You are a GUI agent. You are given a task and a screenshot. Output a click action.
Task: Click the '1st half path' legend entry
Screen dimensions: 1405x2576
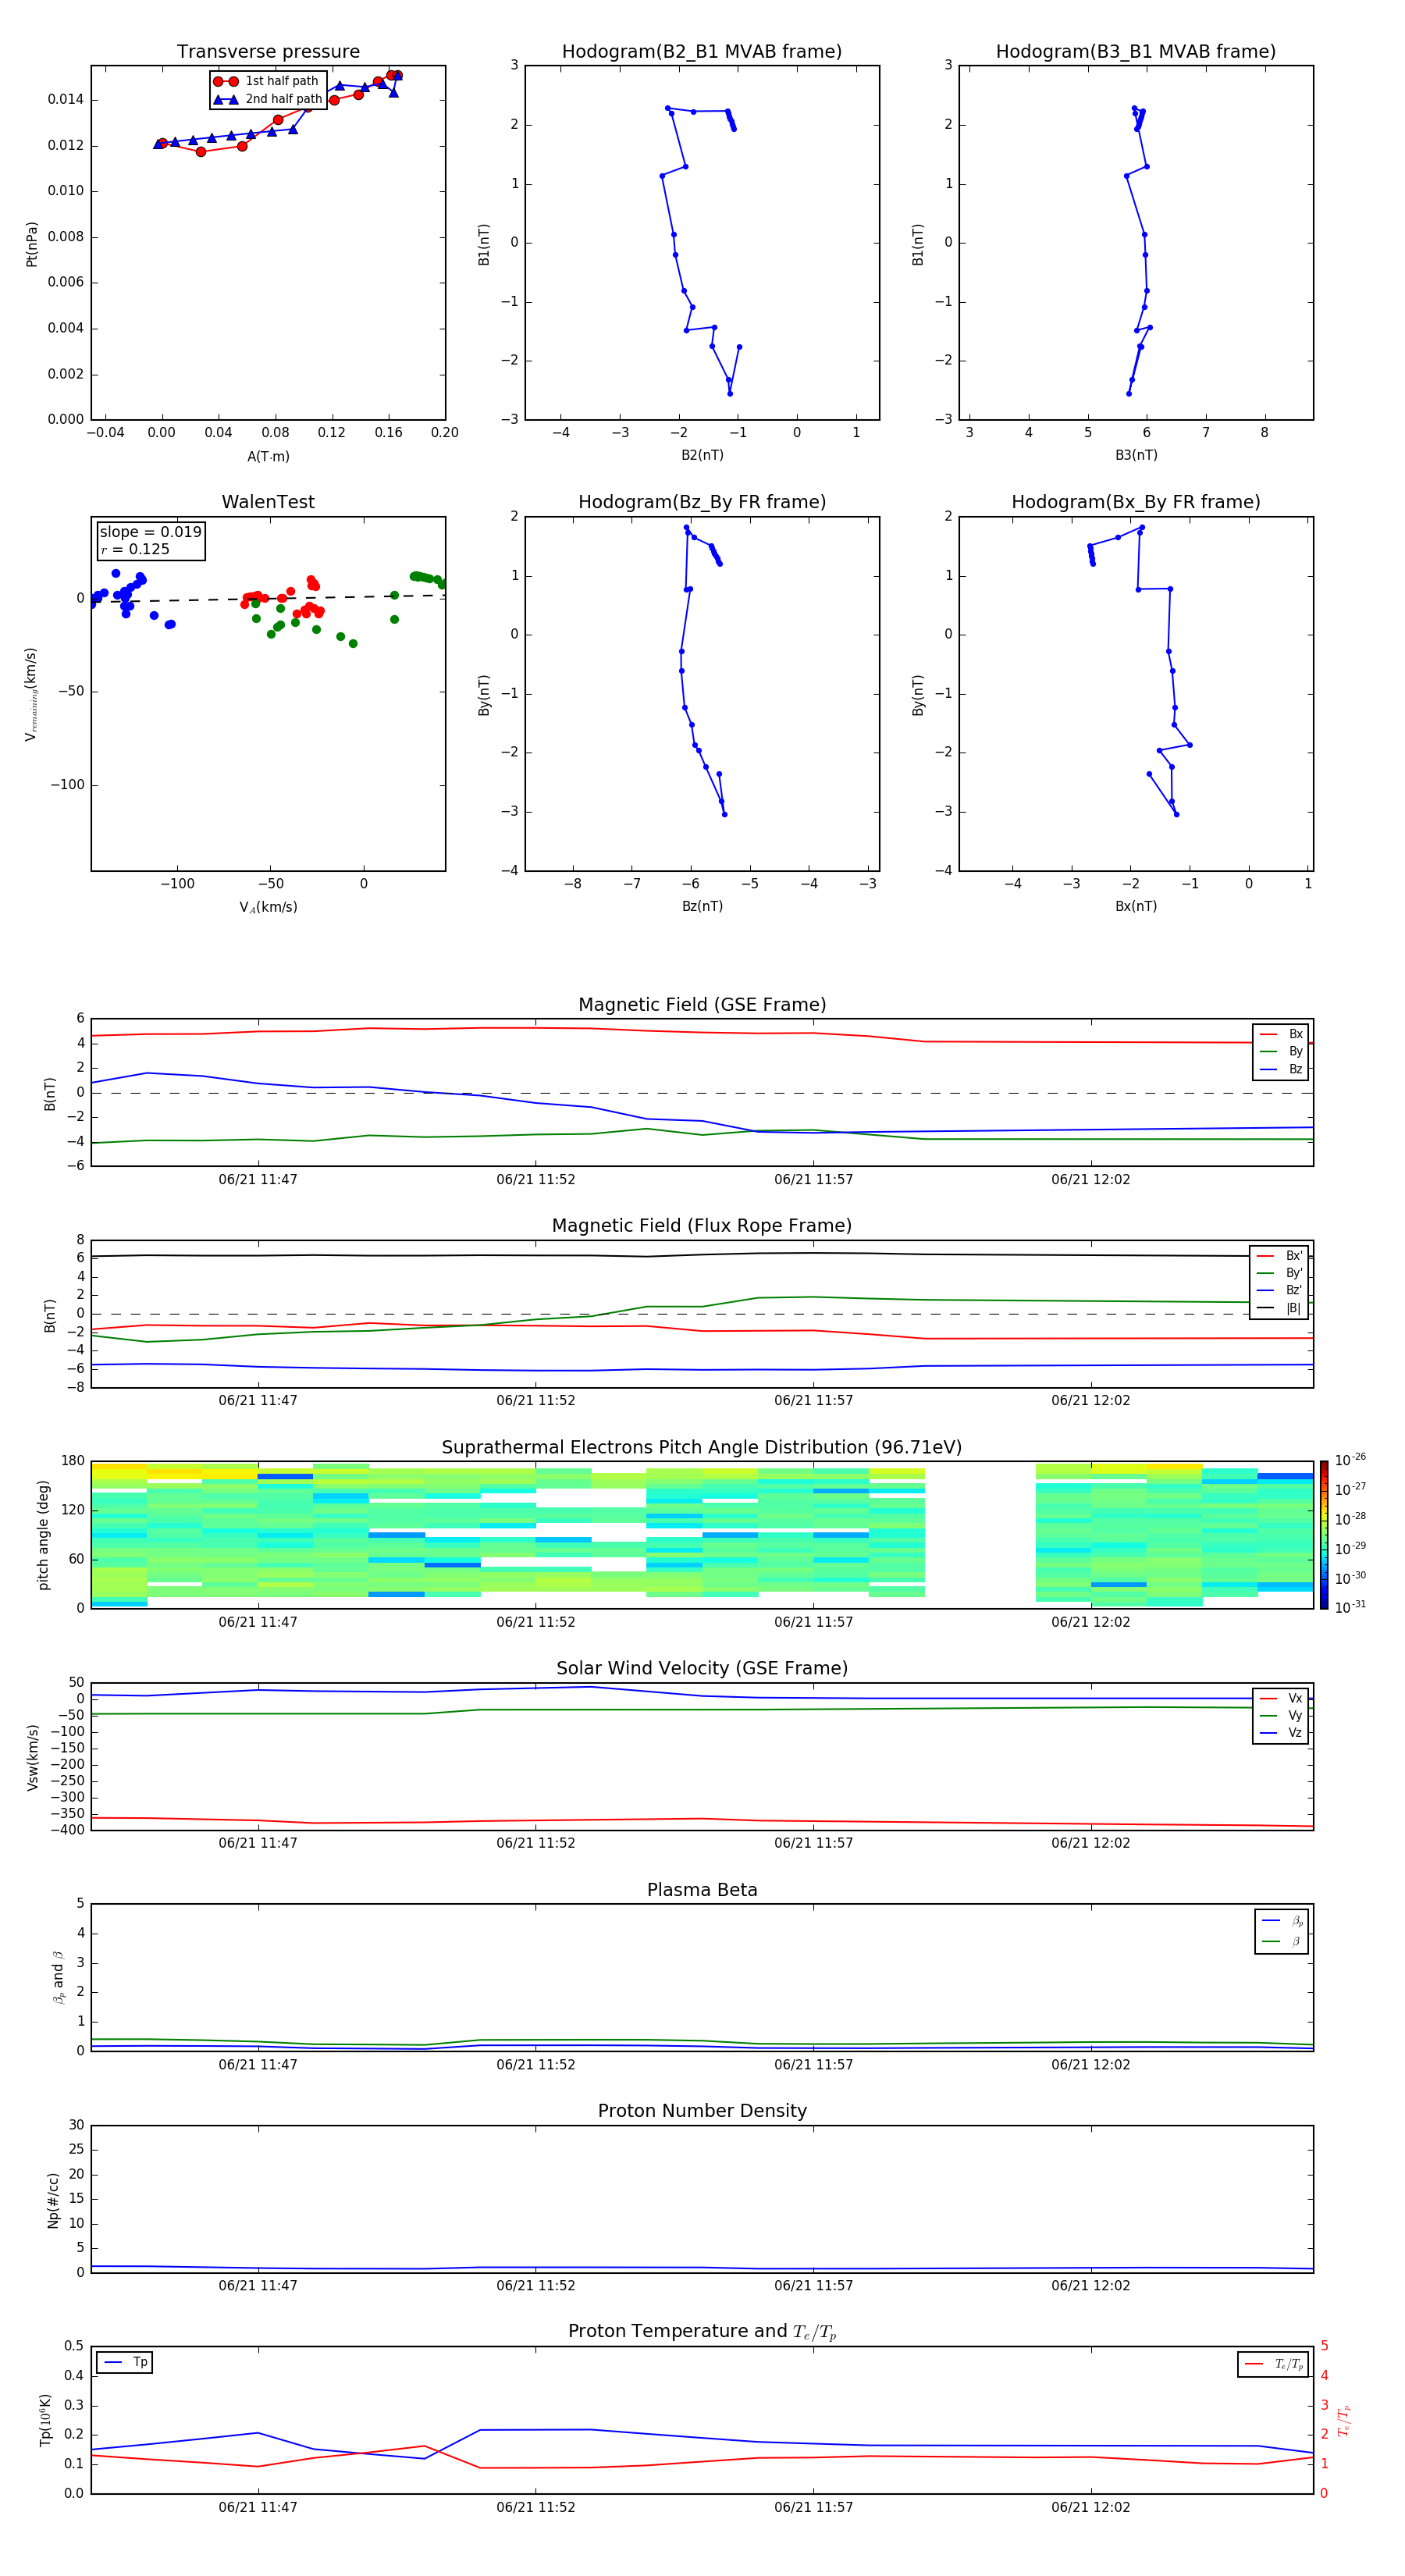point(266,81)
